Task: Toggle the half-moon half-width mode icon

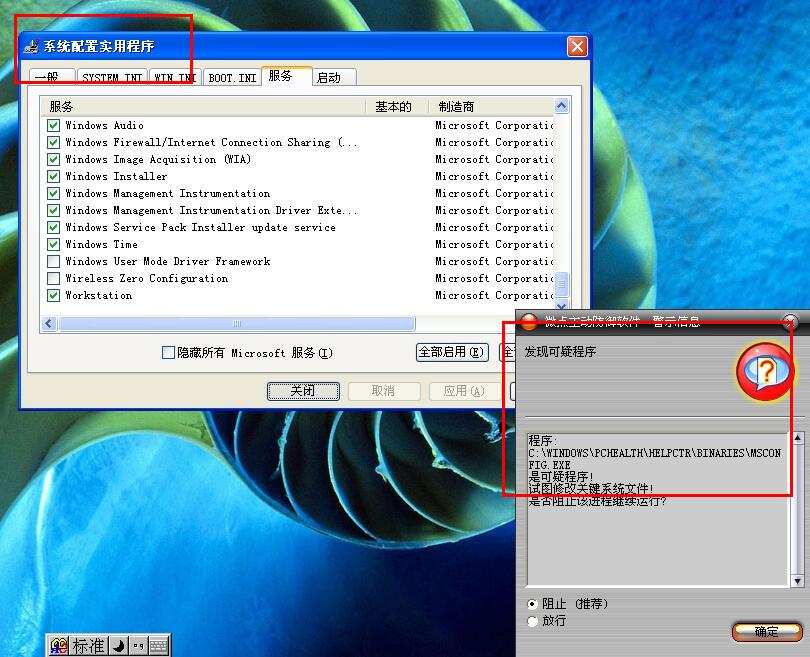Action: [117, 645]
